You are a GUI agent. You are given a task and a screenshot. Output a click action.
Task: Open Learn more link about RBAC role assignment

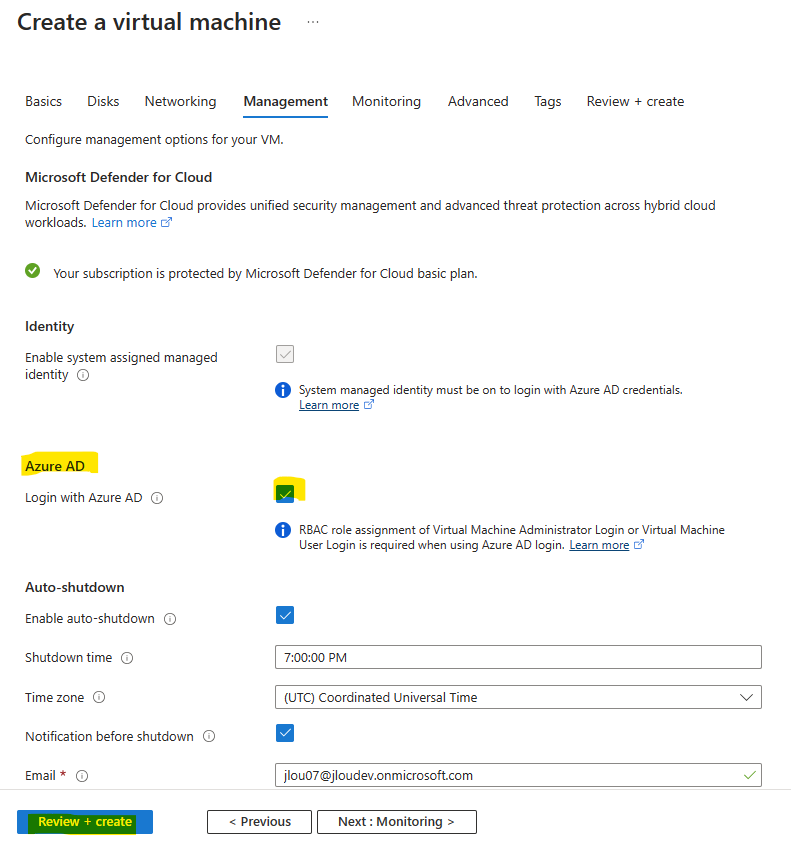[599, 545]
